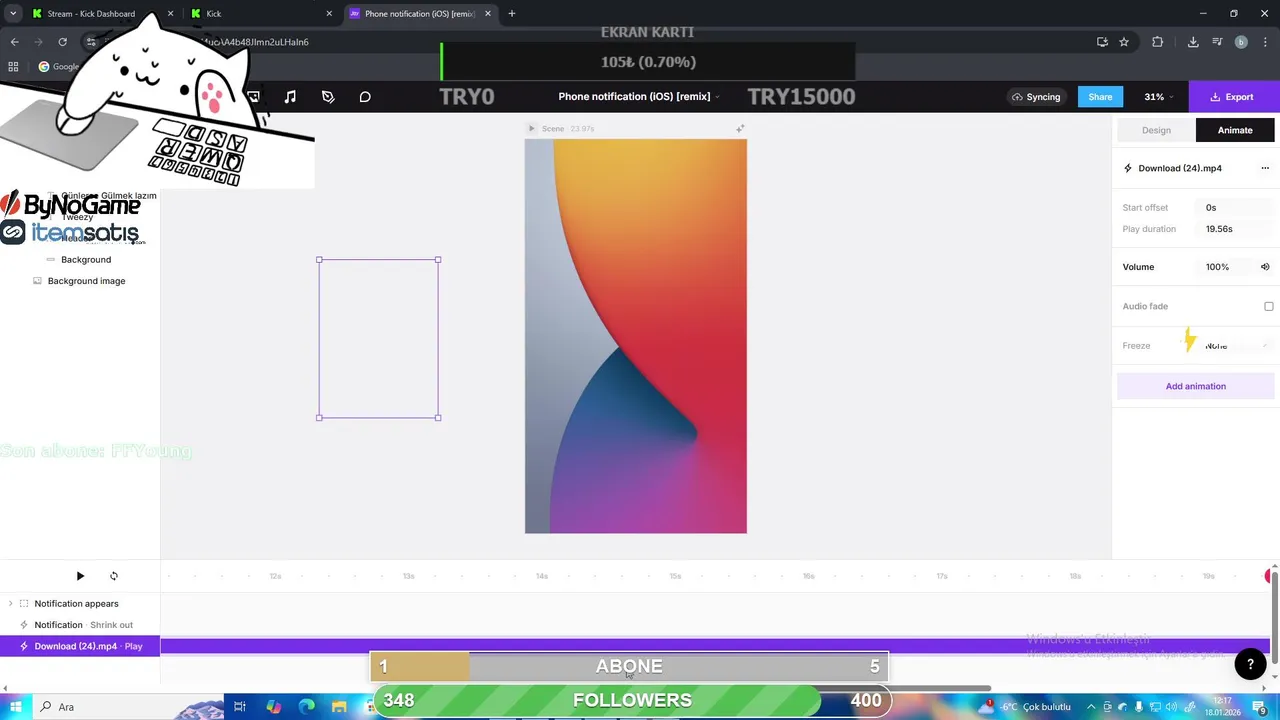Image resolution: width=1280 pixels, height=720 pixels.
Task: Click the sparkle icon above the scene
Action: (x=740, y=129)
